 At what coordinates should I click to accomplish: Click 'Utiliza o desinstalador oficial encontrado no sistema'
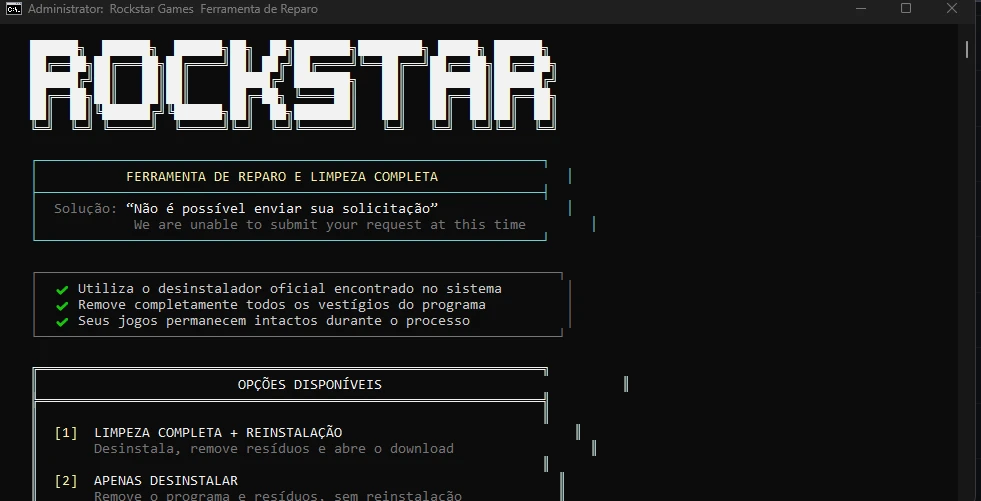pos(290,289)
